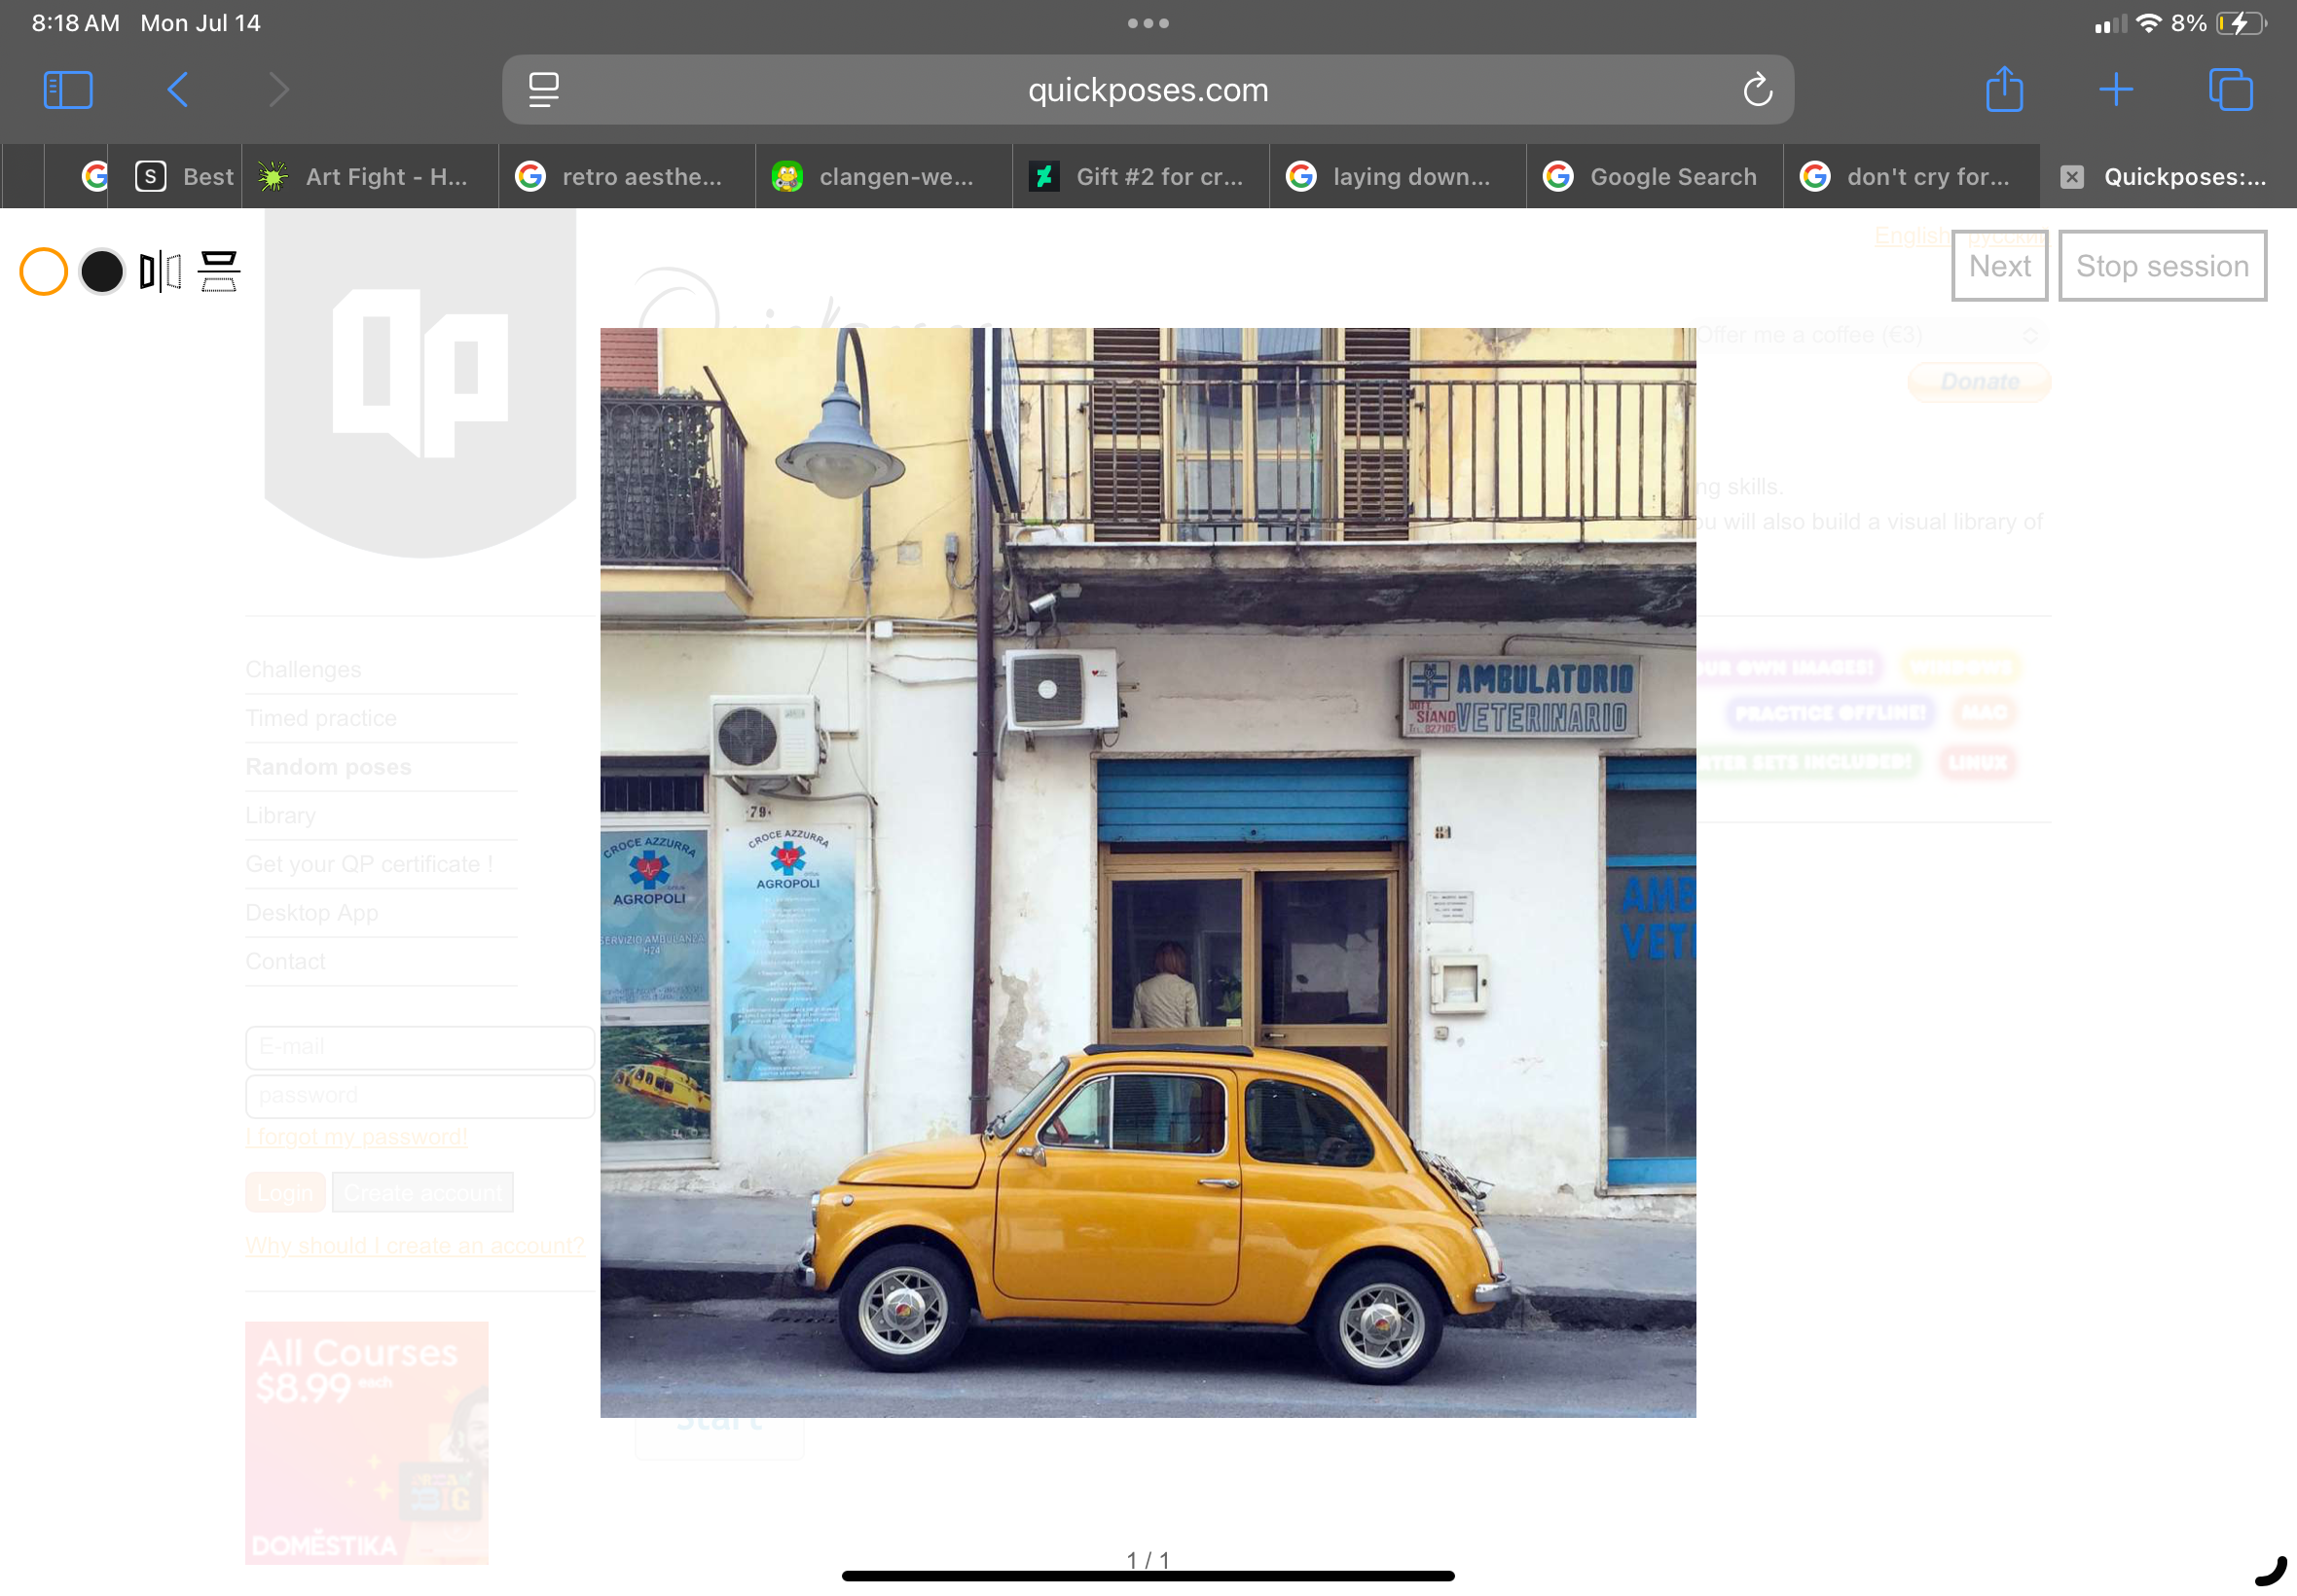The width and height of the screenshot is (2297, 1596).
Task: Click the session progress bar
Action: [1148, 1575]
